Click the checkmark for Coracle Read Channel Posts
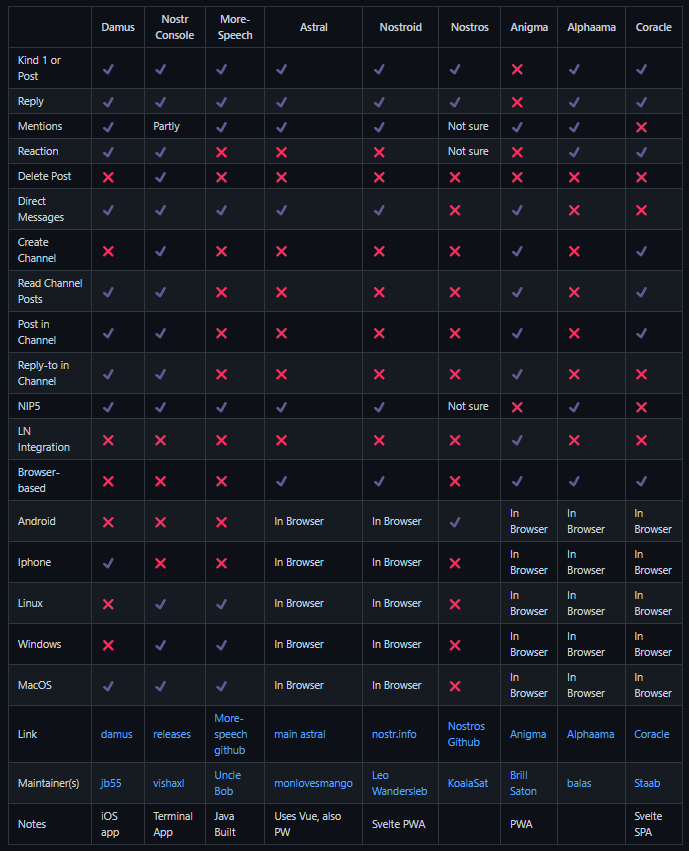689x851 pixels. 641,292
